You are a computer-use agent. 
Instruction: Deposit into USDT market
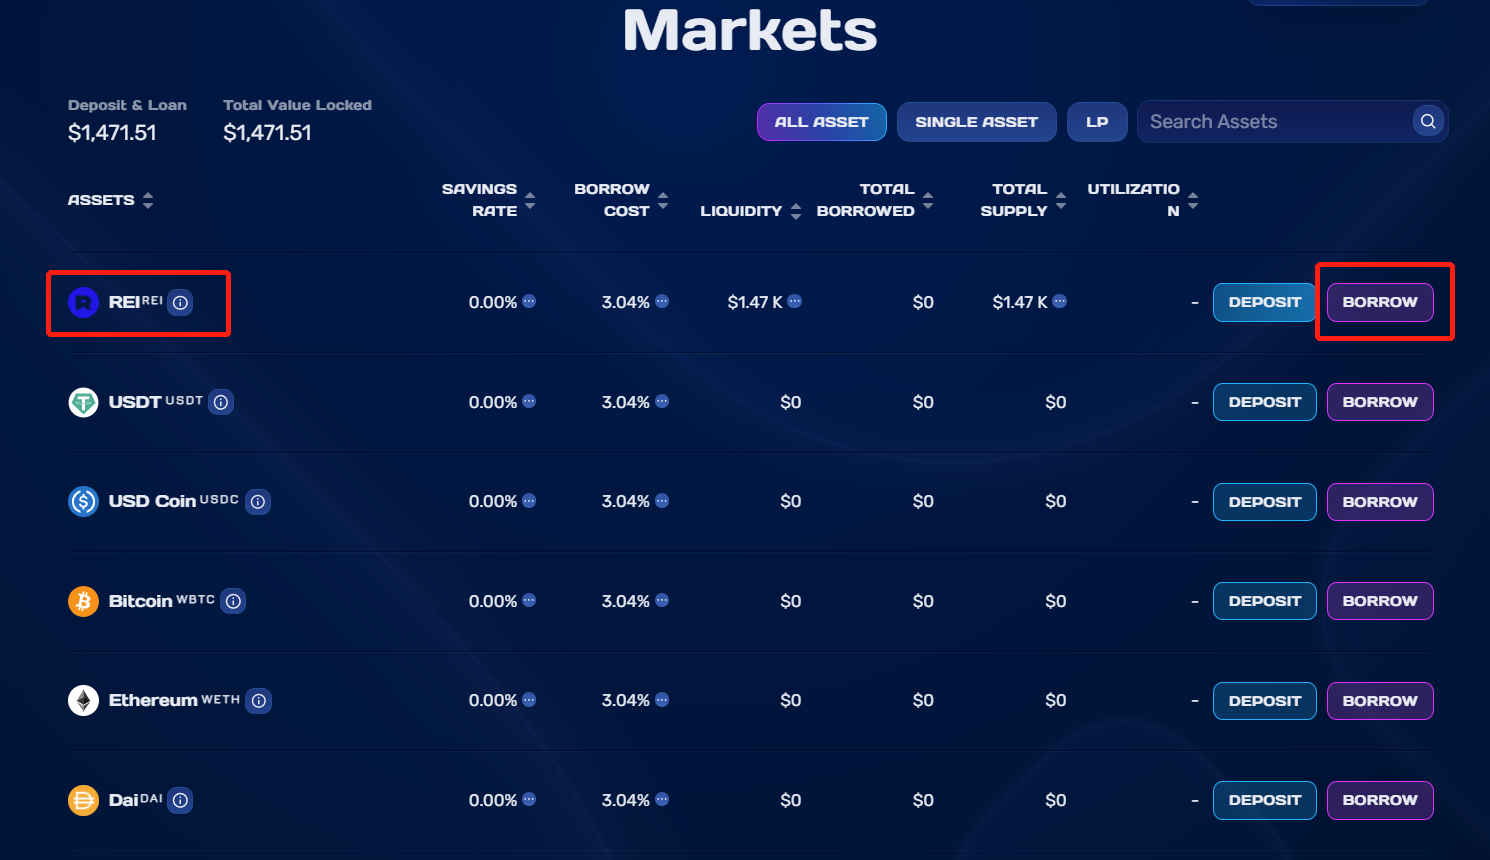click(1265, 402)
